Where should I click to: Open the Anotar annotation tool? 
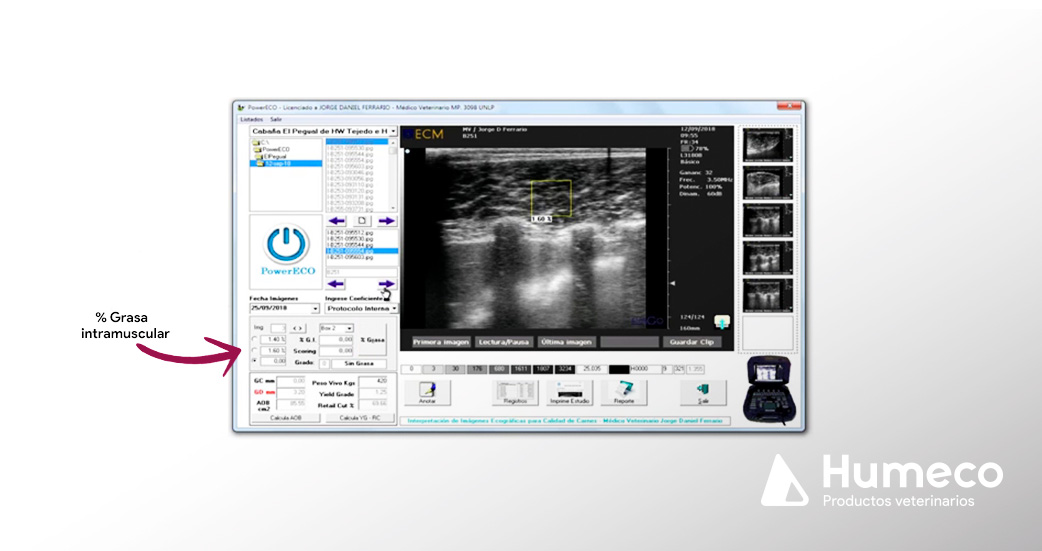[427, 393]
